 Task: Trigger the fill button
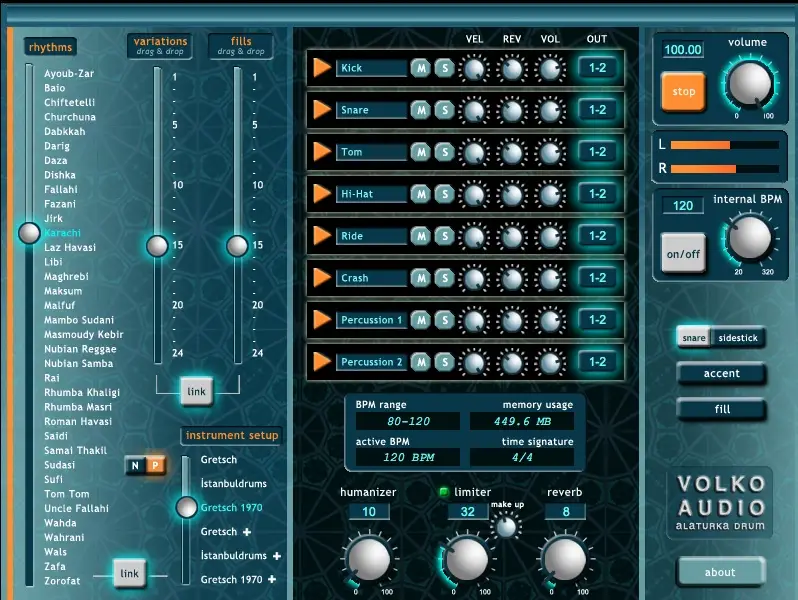(721, 409)
